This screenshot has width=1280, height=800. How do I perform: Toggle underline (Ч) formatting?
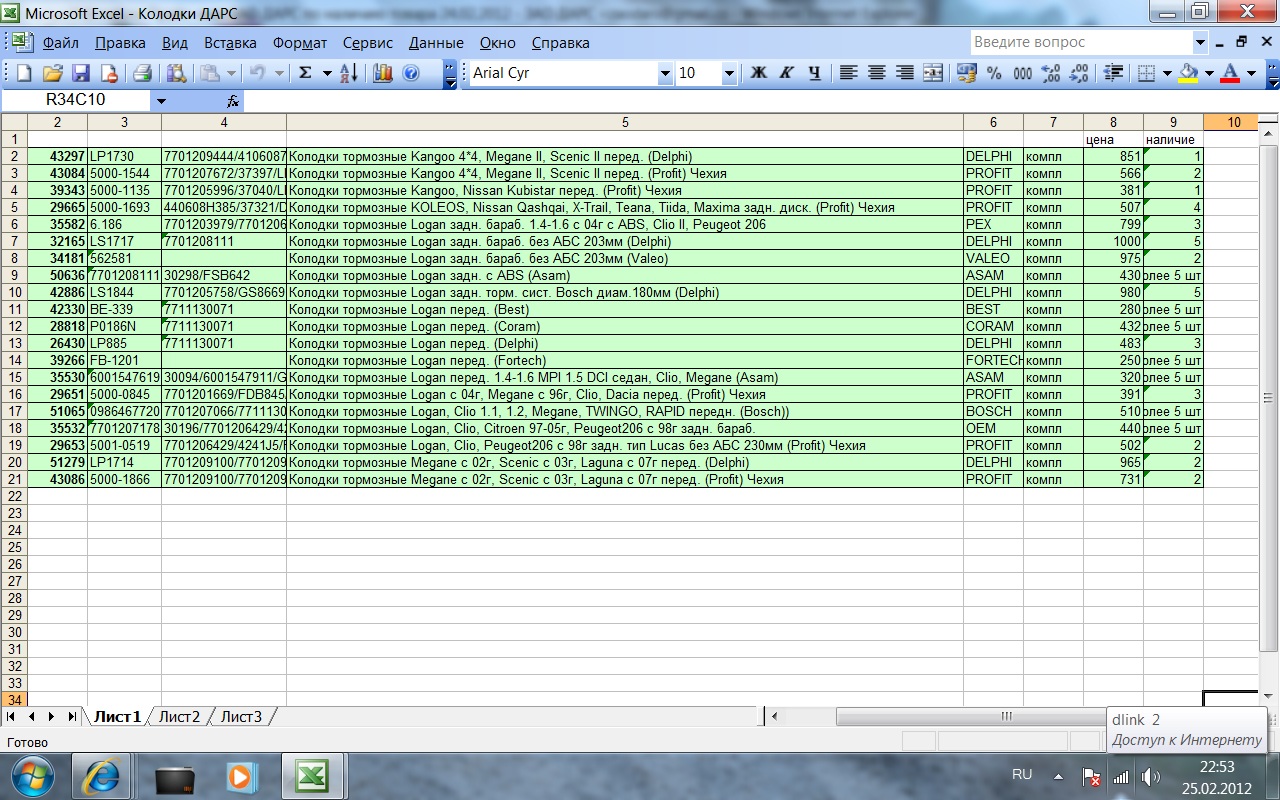(x=815, y=73)
